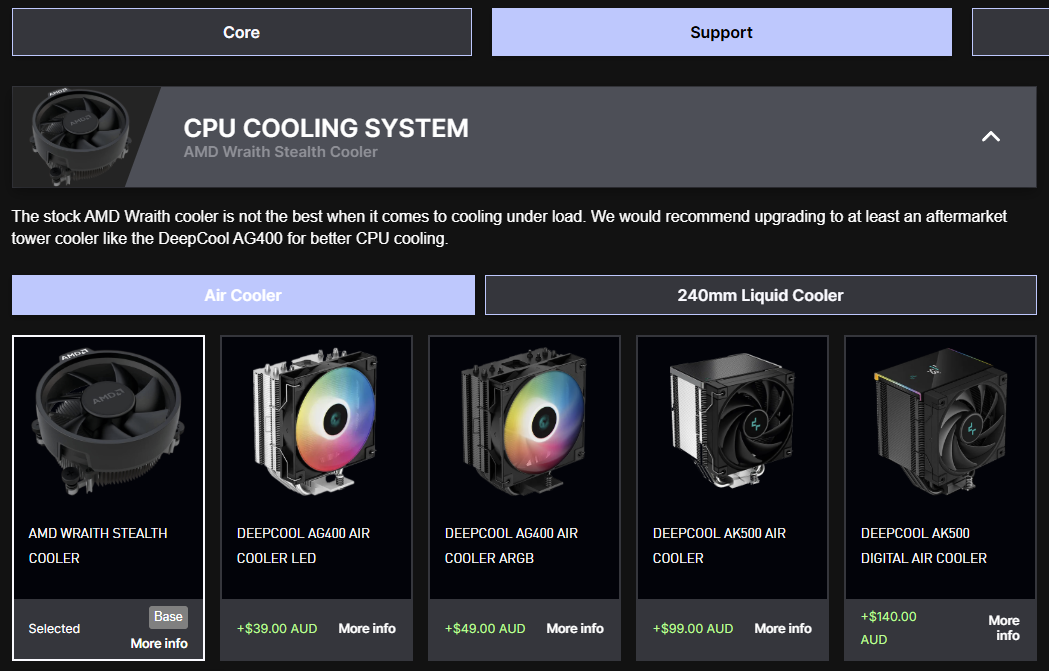The height and width of the screenshot is (671, 1049).
Task: Select the +$39.00 AUD AG400 LED option
Action: (277, 628)
